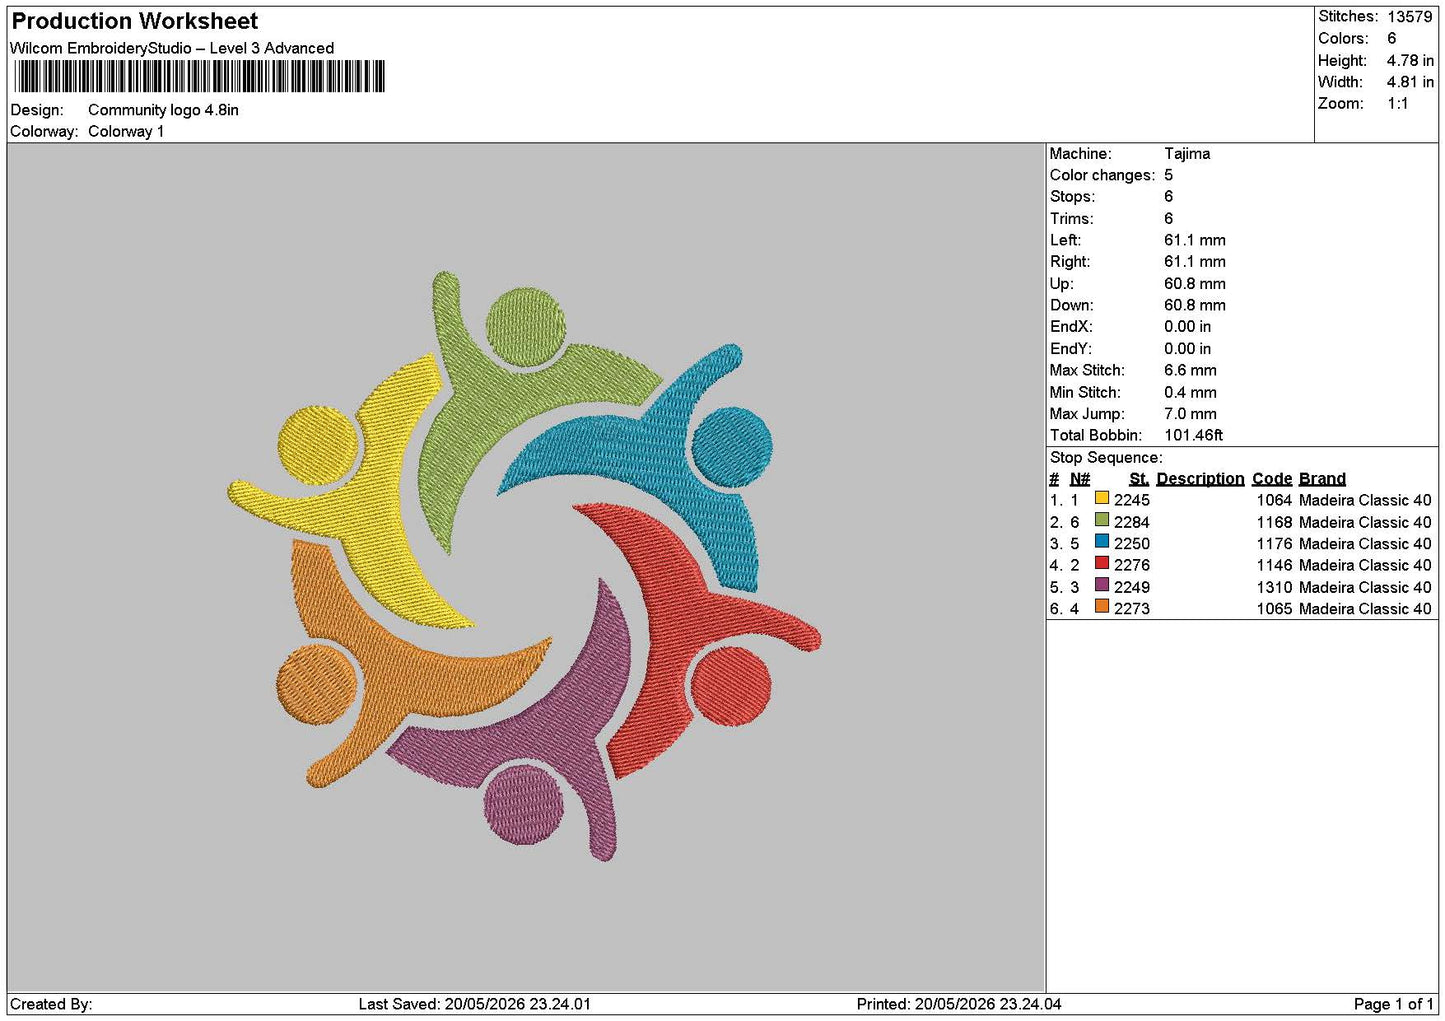1445x1021 pixels.
Task: Click the Height value 4.78 in
Action: [1410, 60]
